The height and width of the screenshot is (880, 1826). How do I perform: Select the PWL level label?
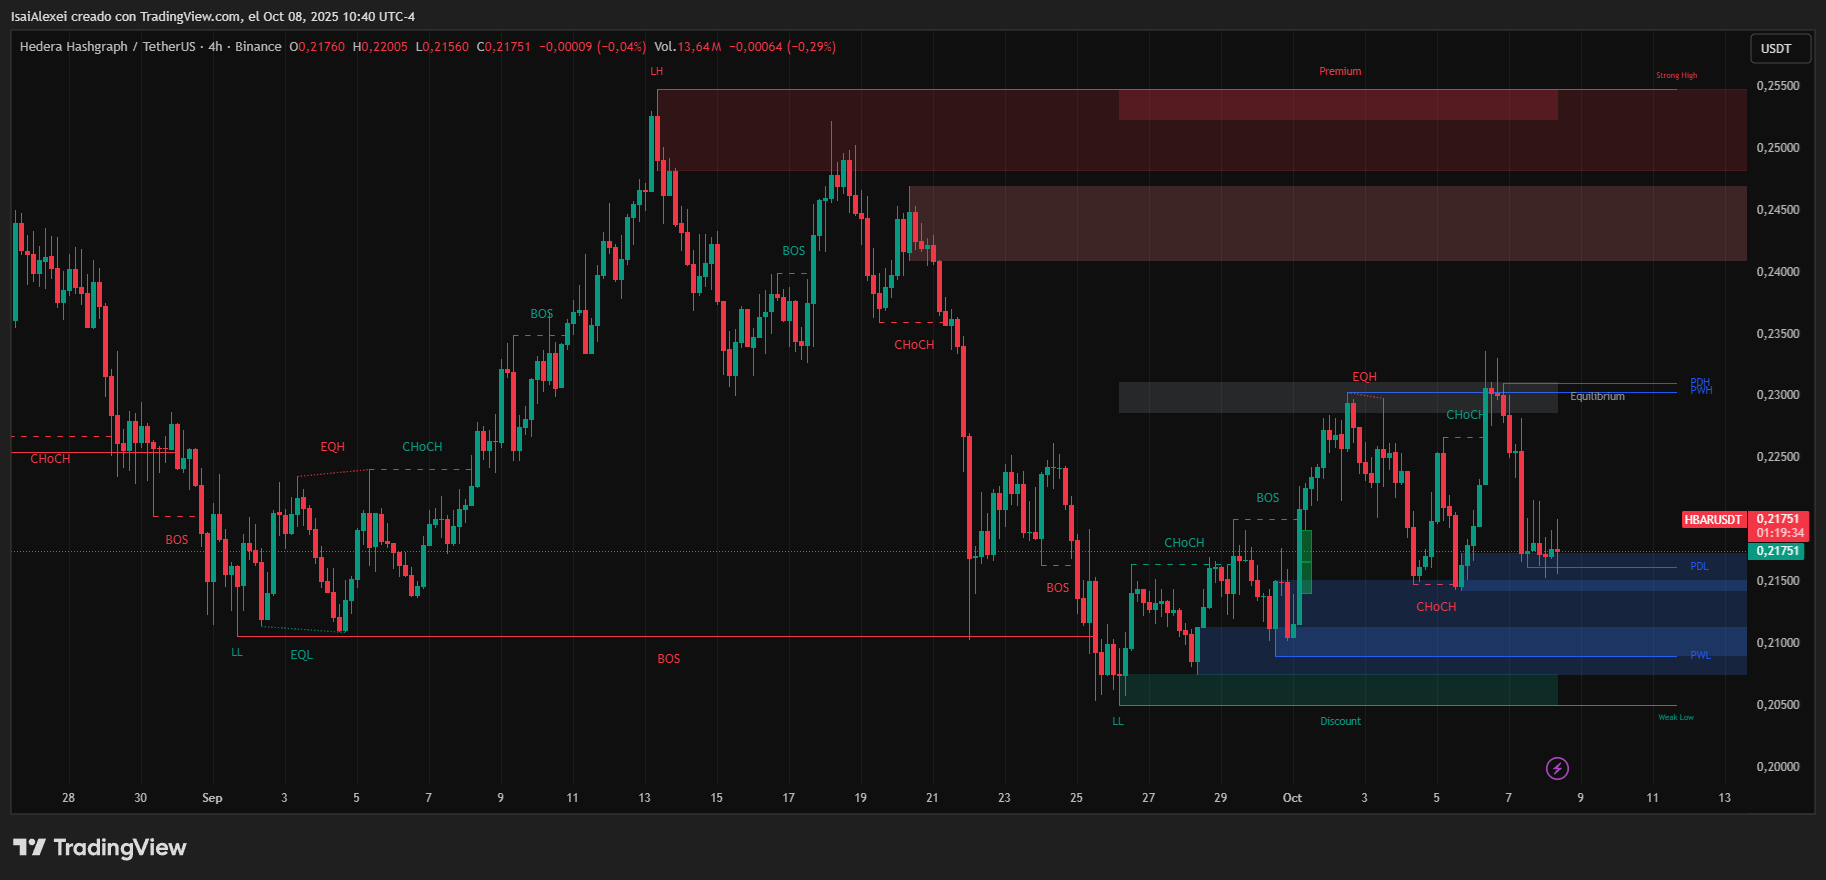point(1700,656)
